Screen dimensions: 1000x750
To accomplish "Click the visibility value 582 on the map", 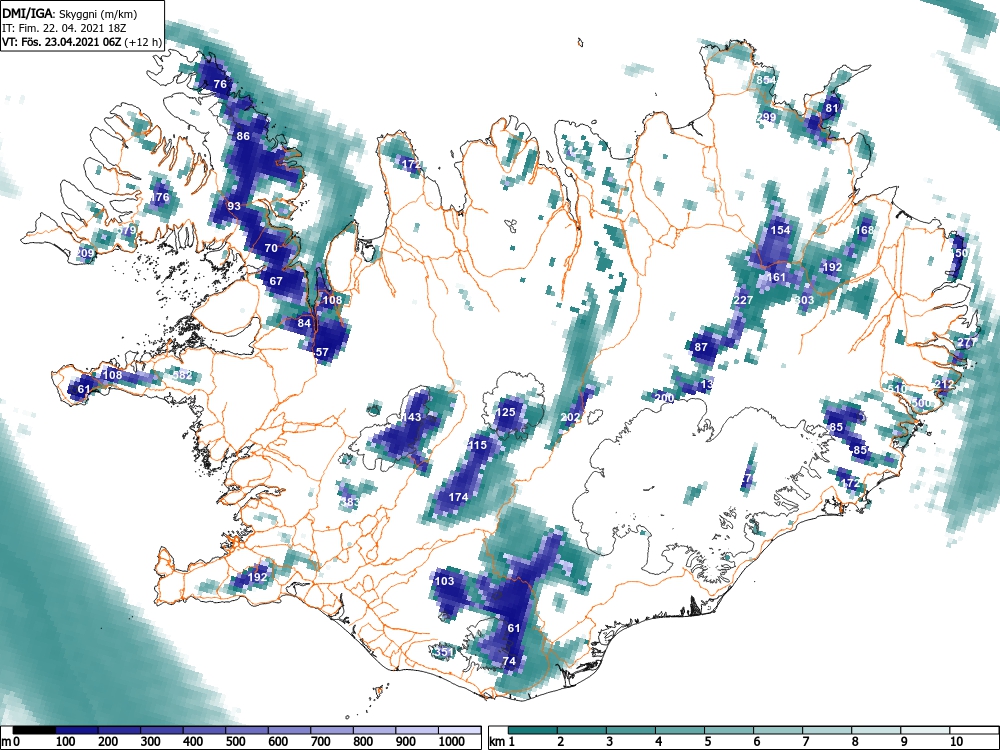I will [182, 375].
